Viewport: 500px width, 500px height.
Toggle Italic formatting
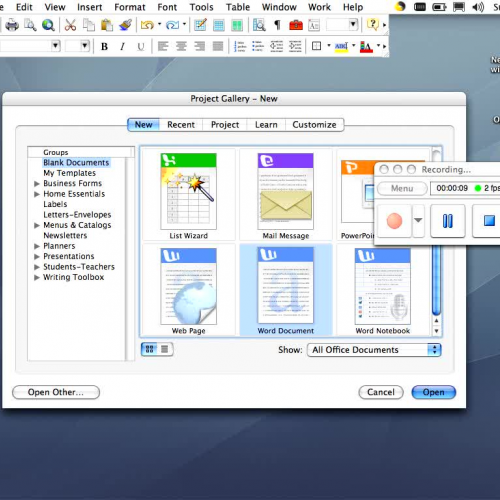coord(123,46)
